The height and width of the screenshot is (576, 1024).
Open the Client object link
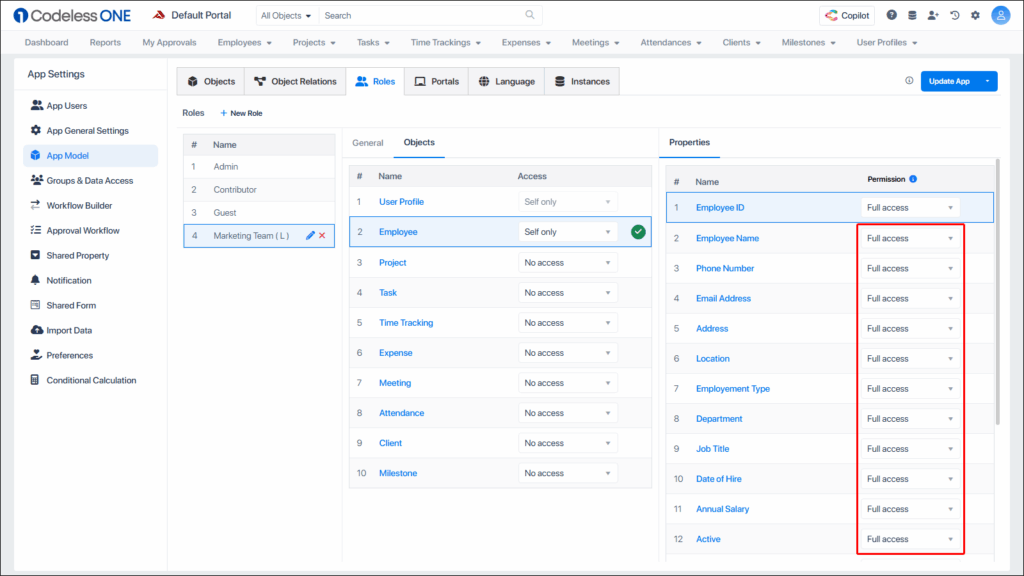click(x=390, y=443)
